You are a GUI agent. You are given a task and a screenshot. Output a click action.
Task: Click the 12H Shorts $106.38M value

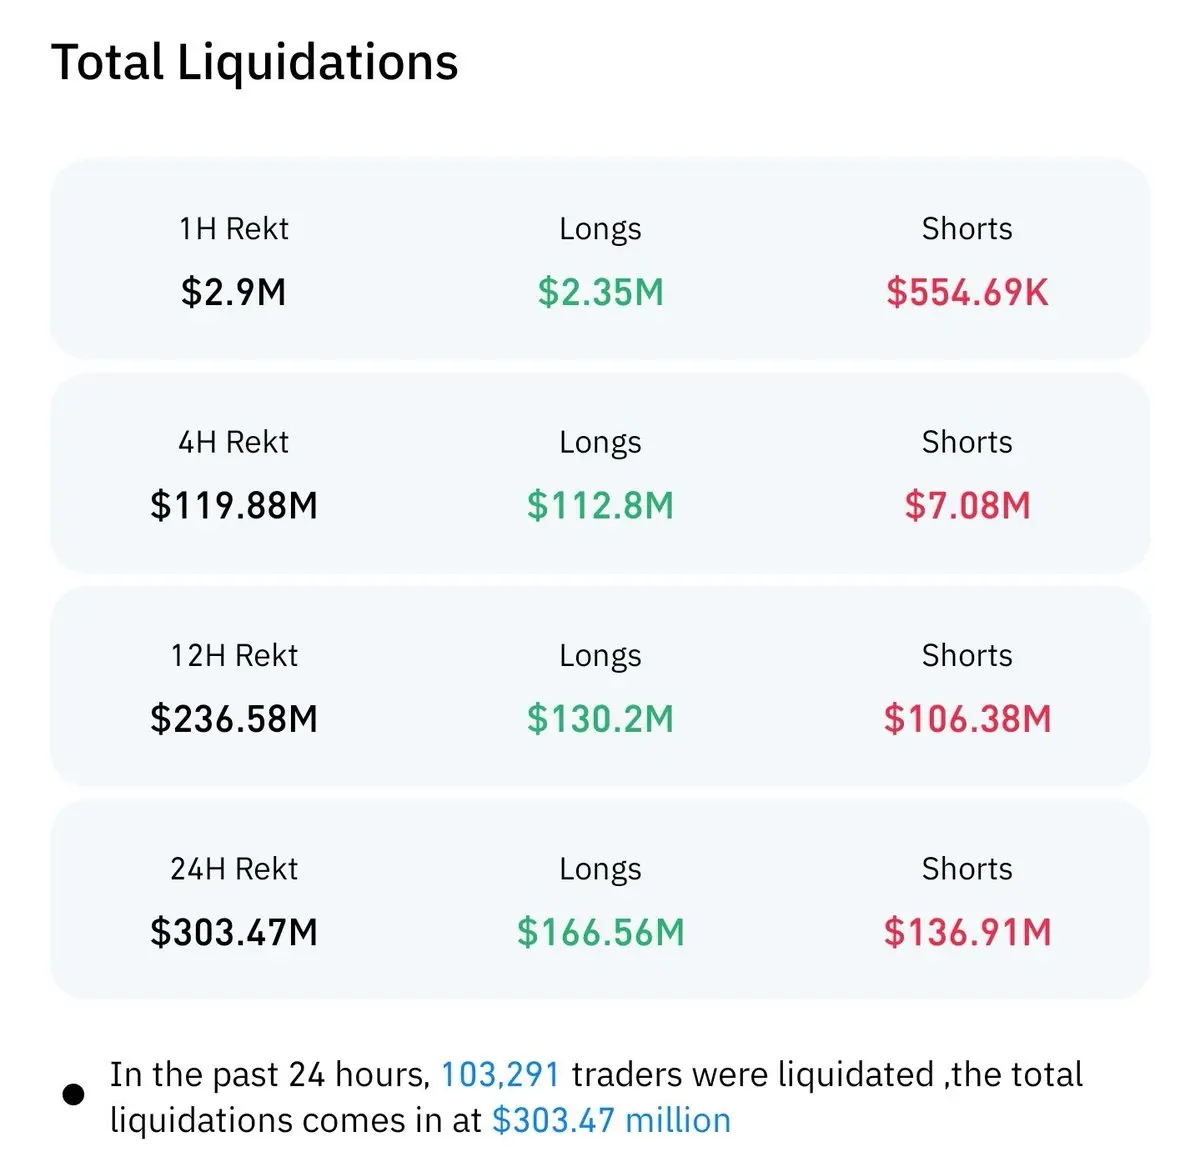click(967, 718)
